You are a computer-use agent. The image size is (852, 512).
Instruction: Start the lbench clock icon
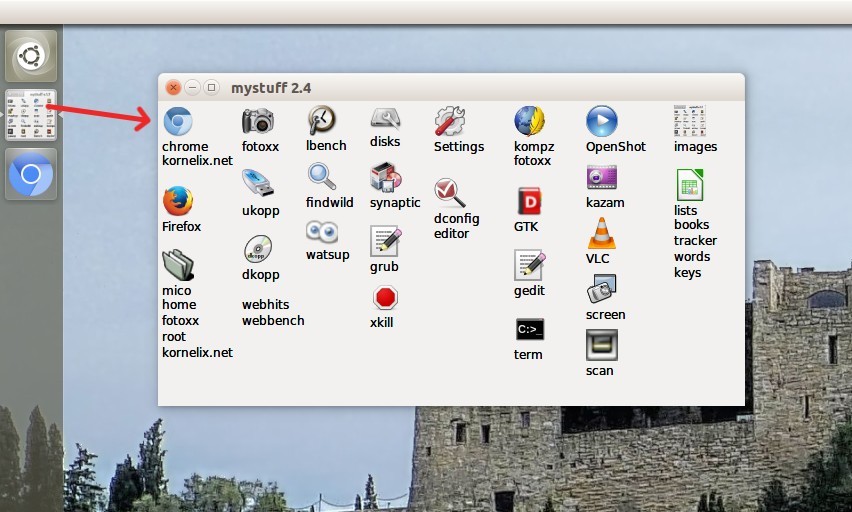coord(322,120)
